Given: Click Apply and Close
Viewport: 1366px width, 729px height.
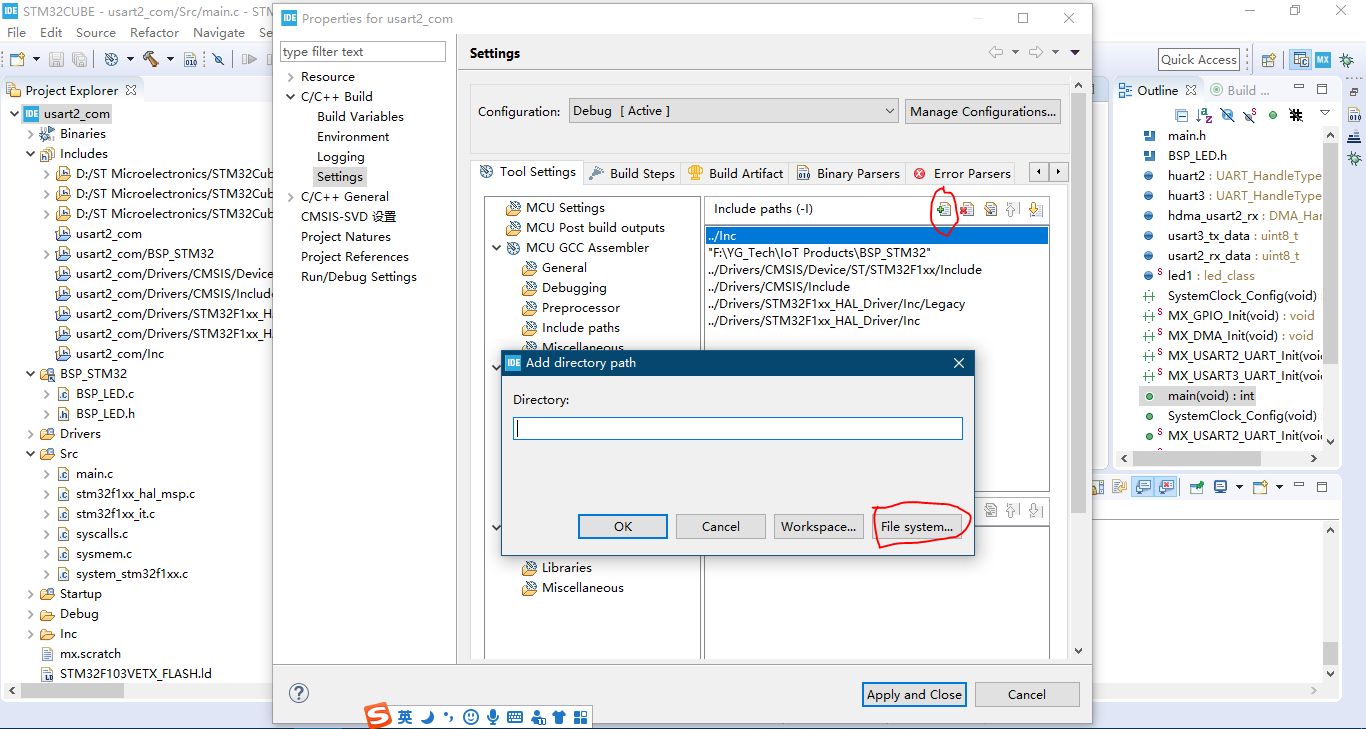Looking at the screenshot, I should click(914, 695).
